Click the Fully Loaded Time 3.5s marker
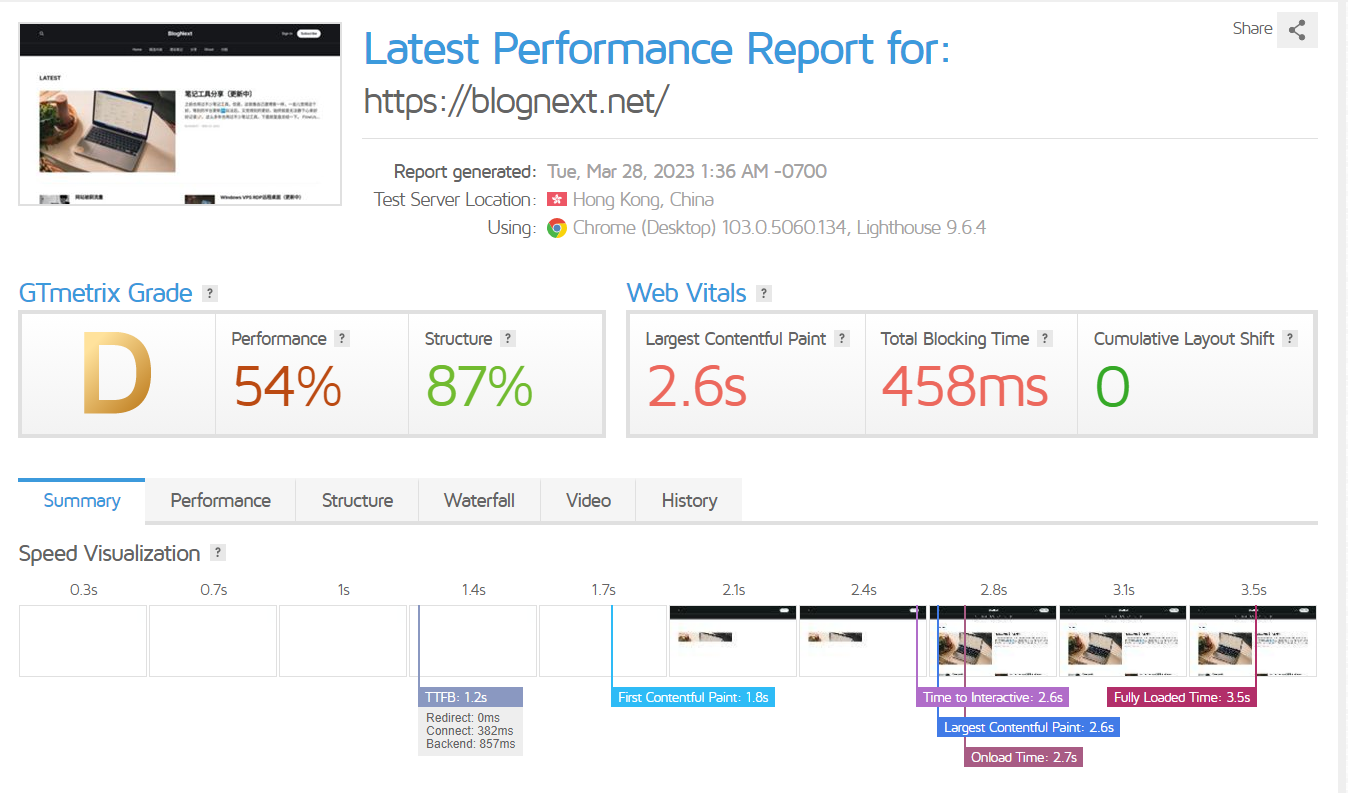The height and width of the screenshot is (793, 1348). pyautogui.click(x=1182, y=697)
